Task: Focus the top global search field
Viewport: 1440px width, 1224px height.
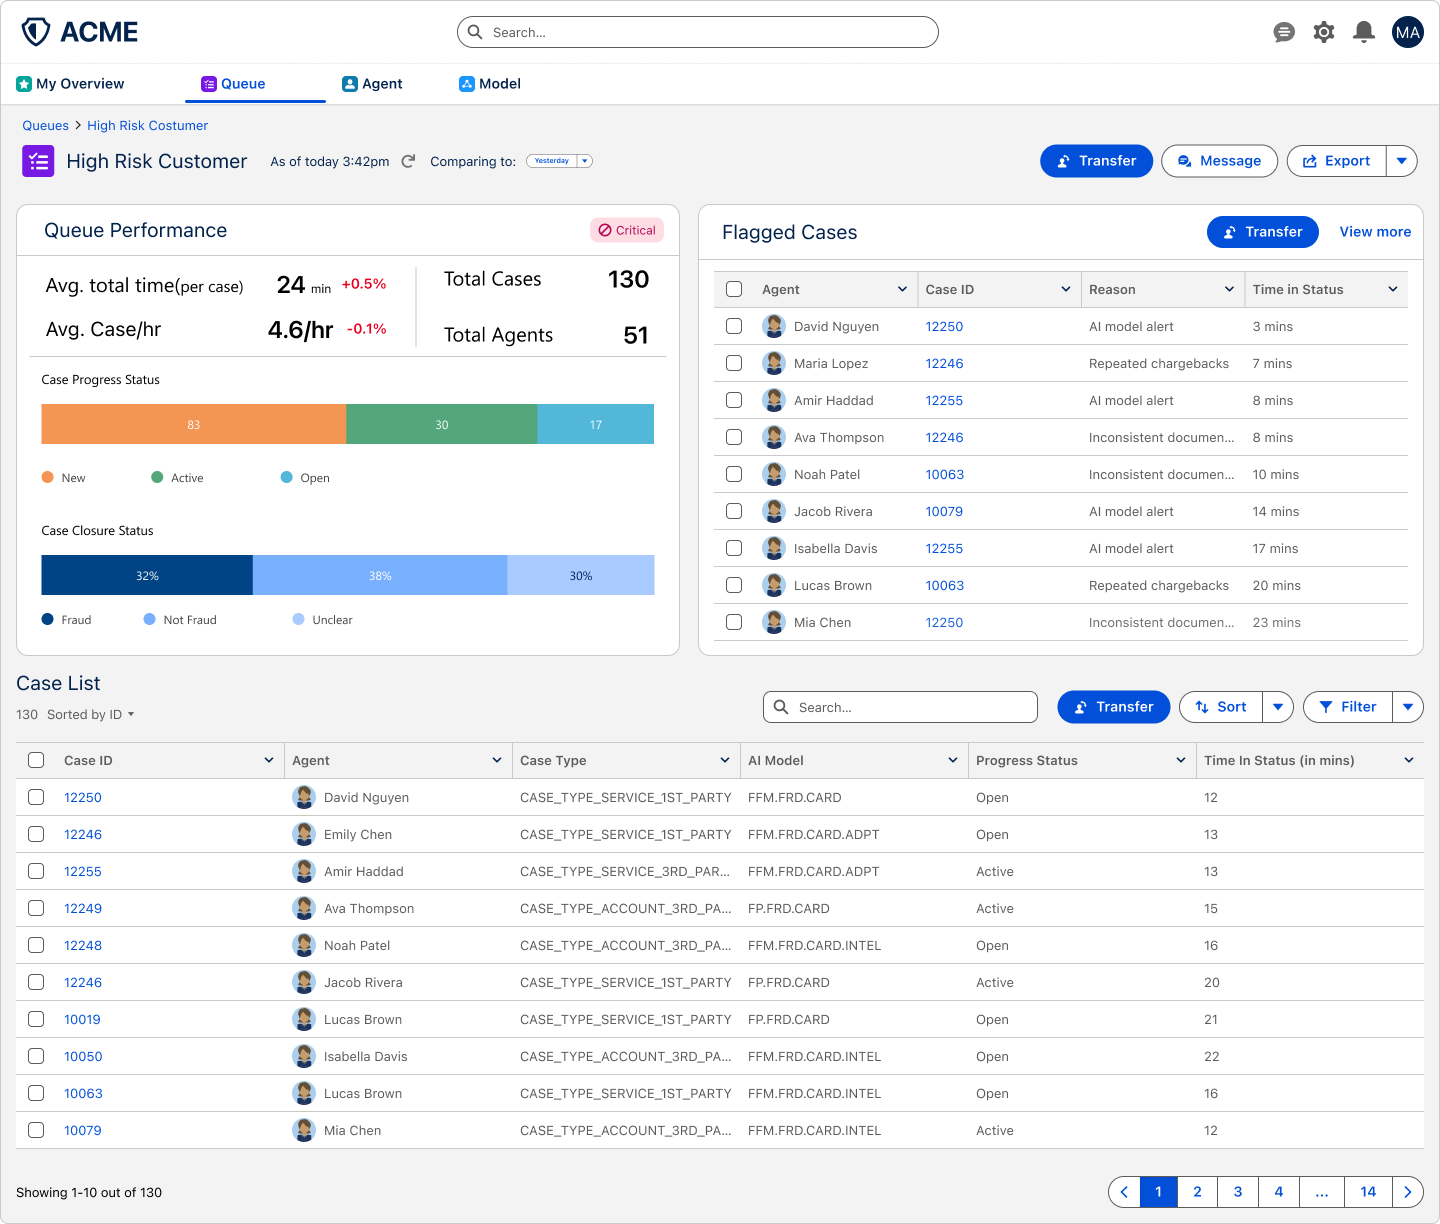Action: pyautogui.click(x=698, y=32)
